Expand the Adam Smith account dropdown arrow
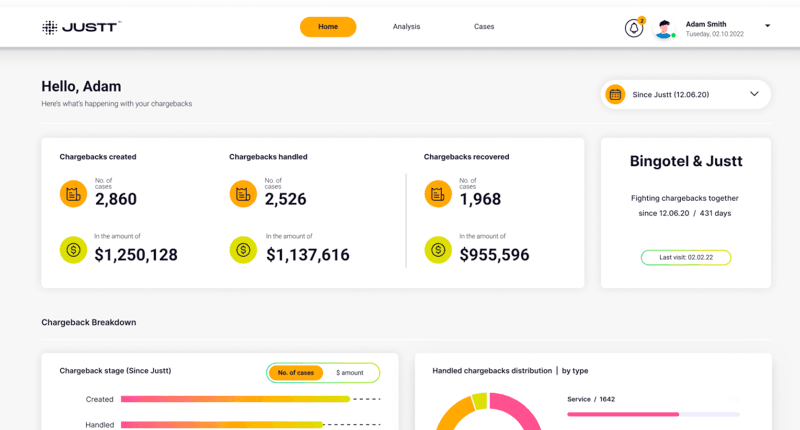Viewport: 800px width, 430px height. (767, 26)
